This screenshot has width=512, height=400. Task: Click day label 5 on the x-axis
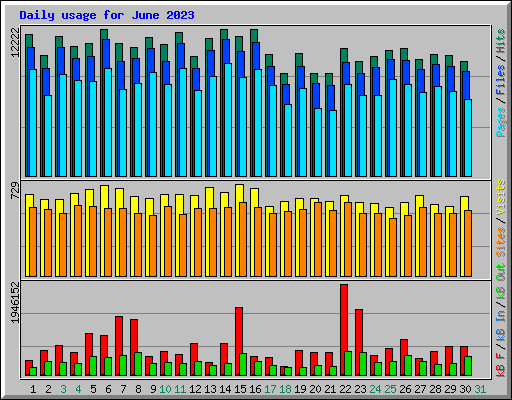pos(93,389)
